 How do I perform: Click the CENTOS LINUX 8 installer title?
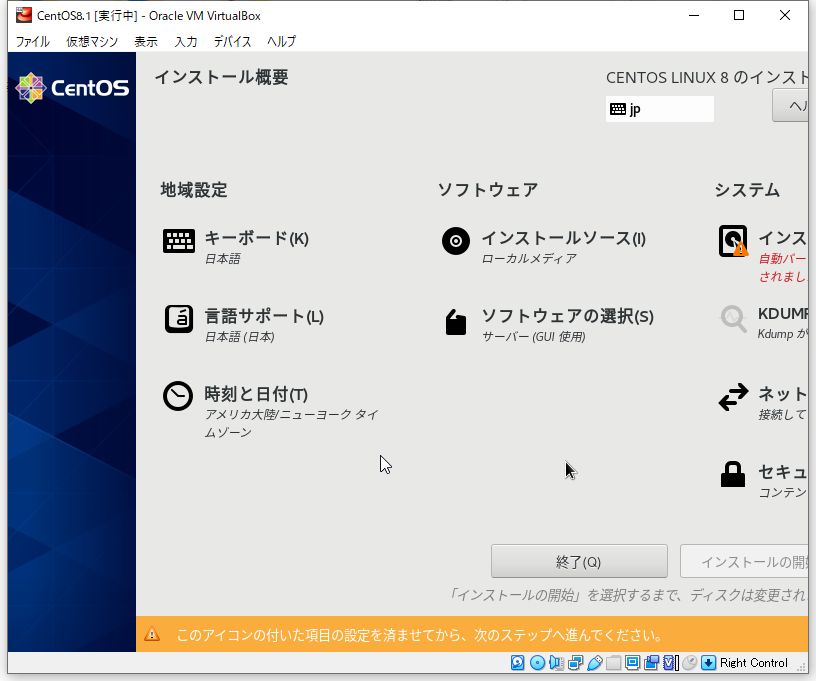707,78
